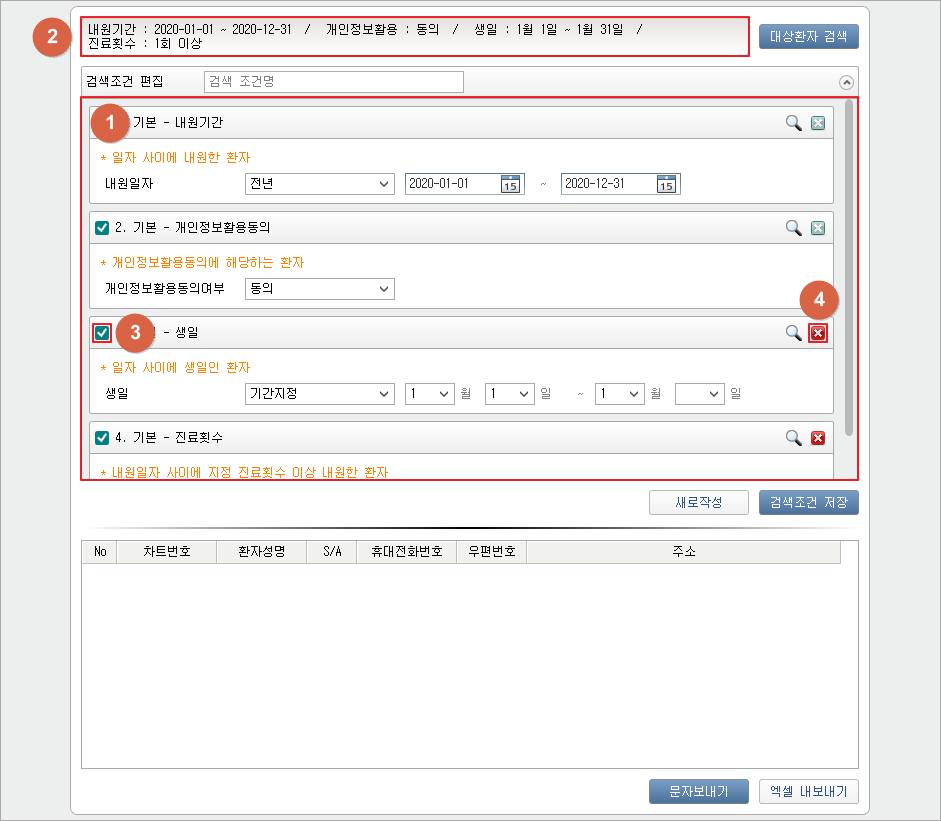
Task: Delete the 개인정보활용동의 condition with X icon
Action: coord(818,228)
